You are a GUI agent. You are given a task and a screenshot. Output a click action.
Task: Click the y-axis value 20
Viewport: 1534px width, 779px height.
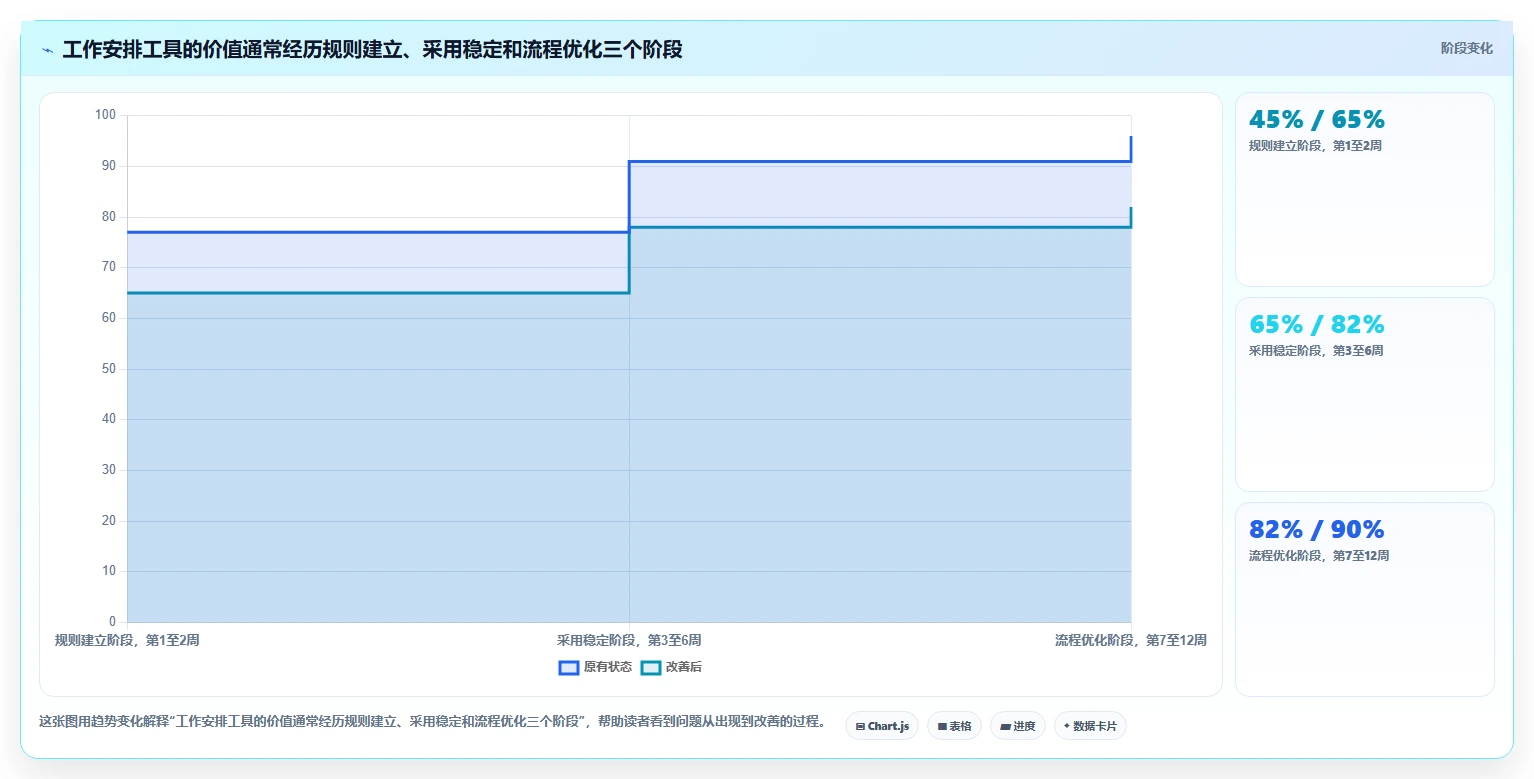point(109,521)
